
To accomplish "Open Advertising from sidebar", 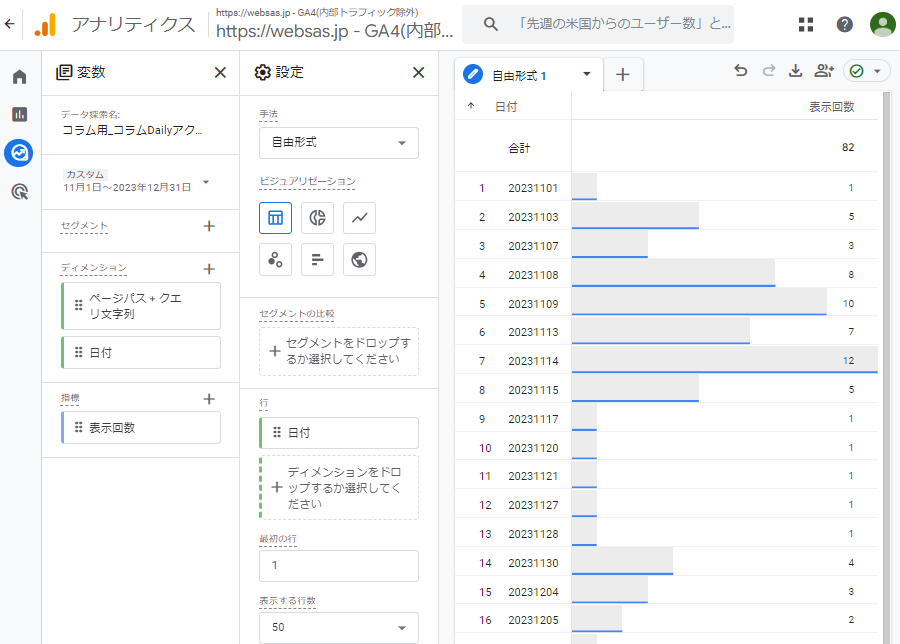I will (20, 192).
